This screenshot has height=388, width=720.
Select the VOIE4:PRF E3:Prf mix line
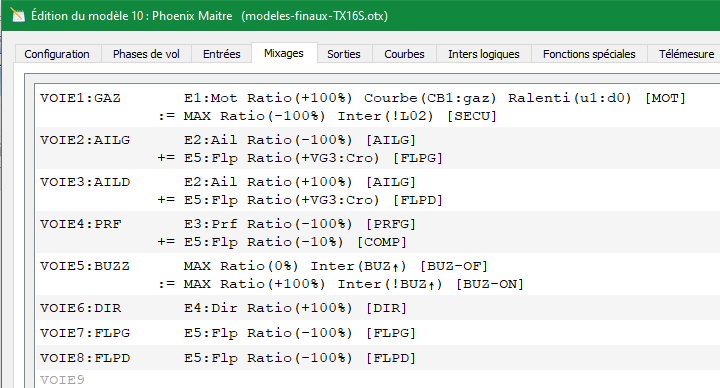pyautogui.click(x=377, y=224)
